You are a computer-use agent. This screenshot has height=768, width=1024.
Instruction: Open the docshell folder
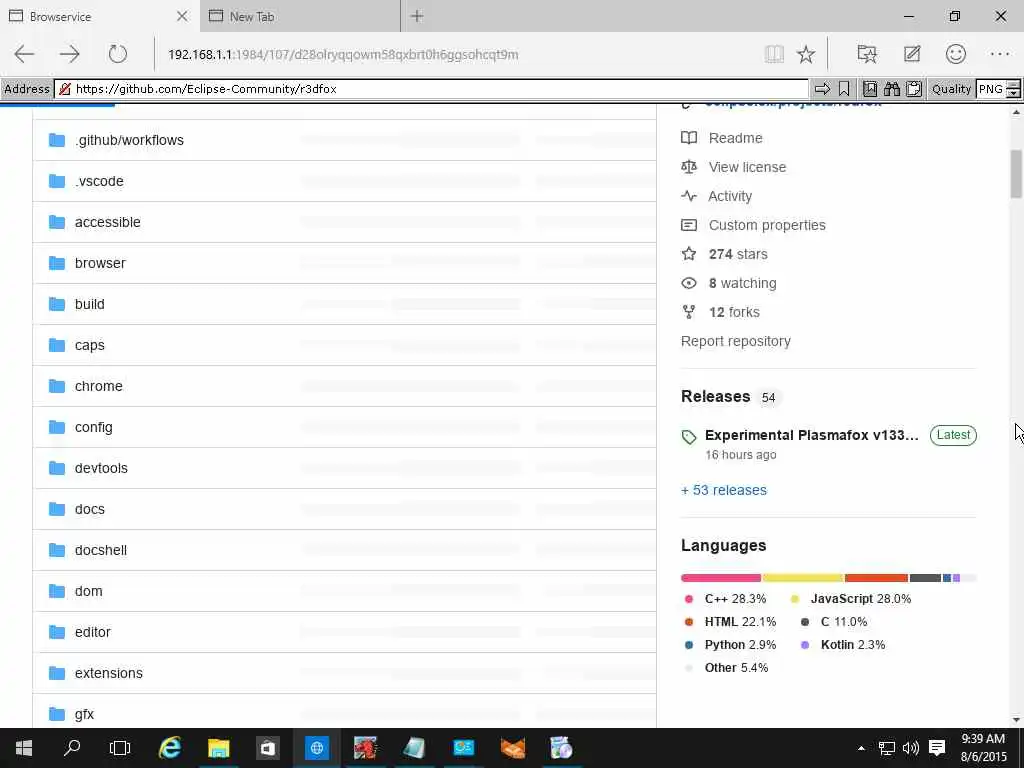pyautogui.click(x=101, y=550)
